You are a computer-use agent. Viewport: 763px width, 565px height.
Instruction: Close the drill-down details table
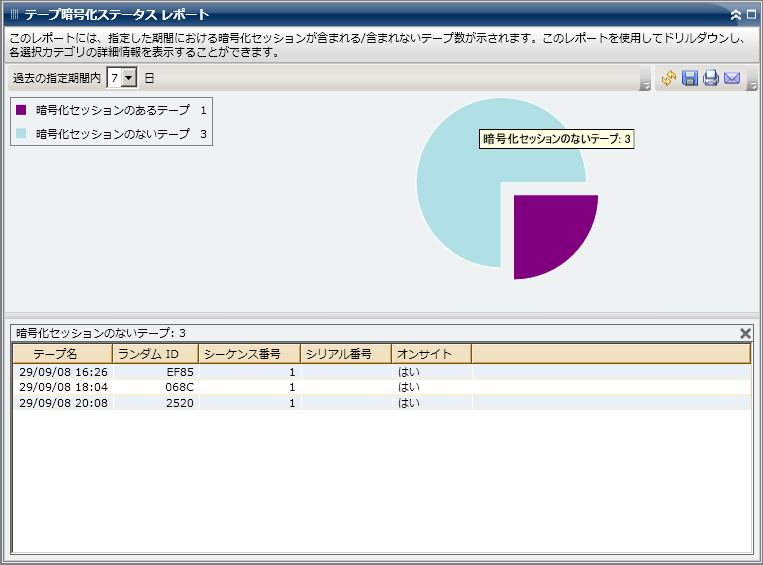tap(745, 333)
